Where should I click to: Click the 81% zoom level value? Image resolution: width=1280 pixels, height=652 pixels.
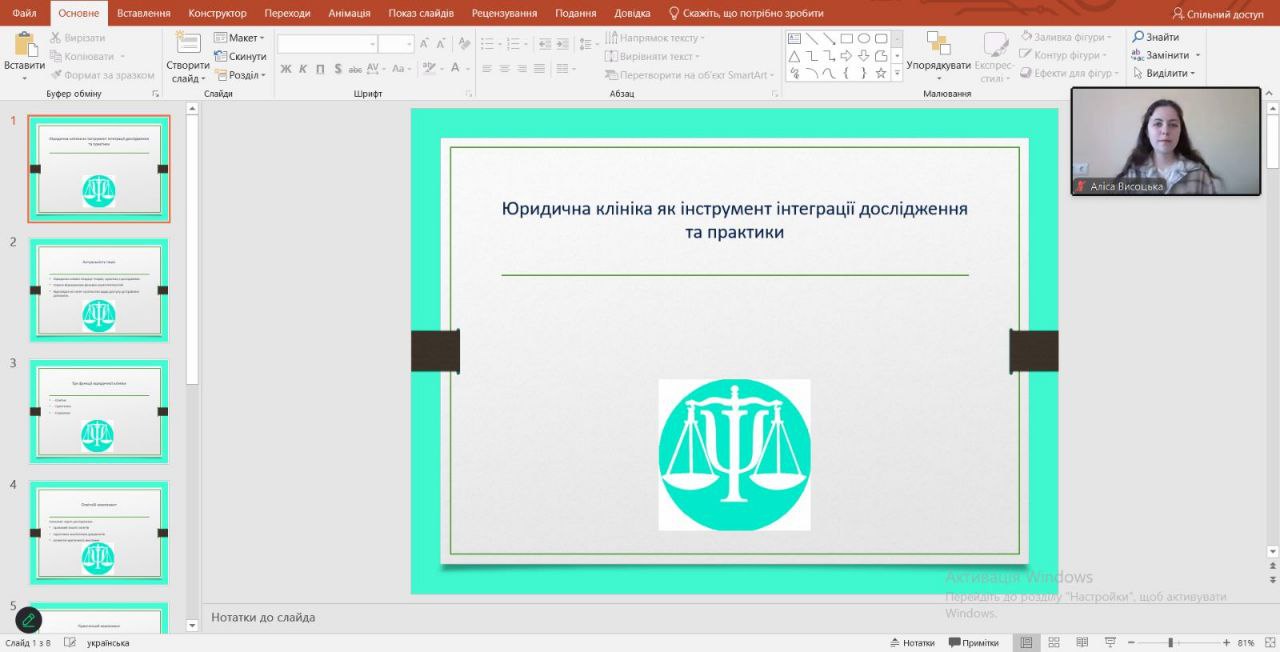tap(1246, 642)
